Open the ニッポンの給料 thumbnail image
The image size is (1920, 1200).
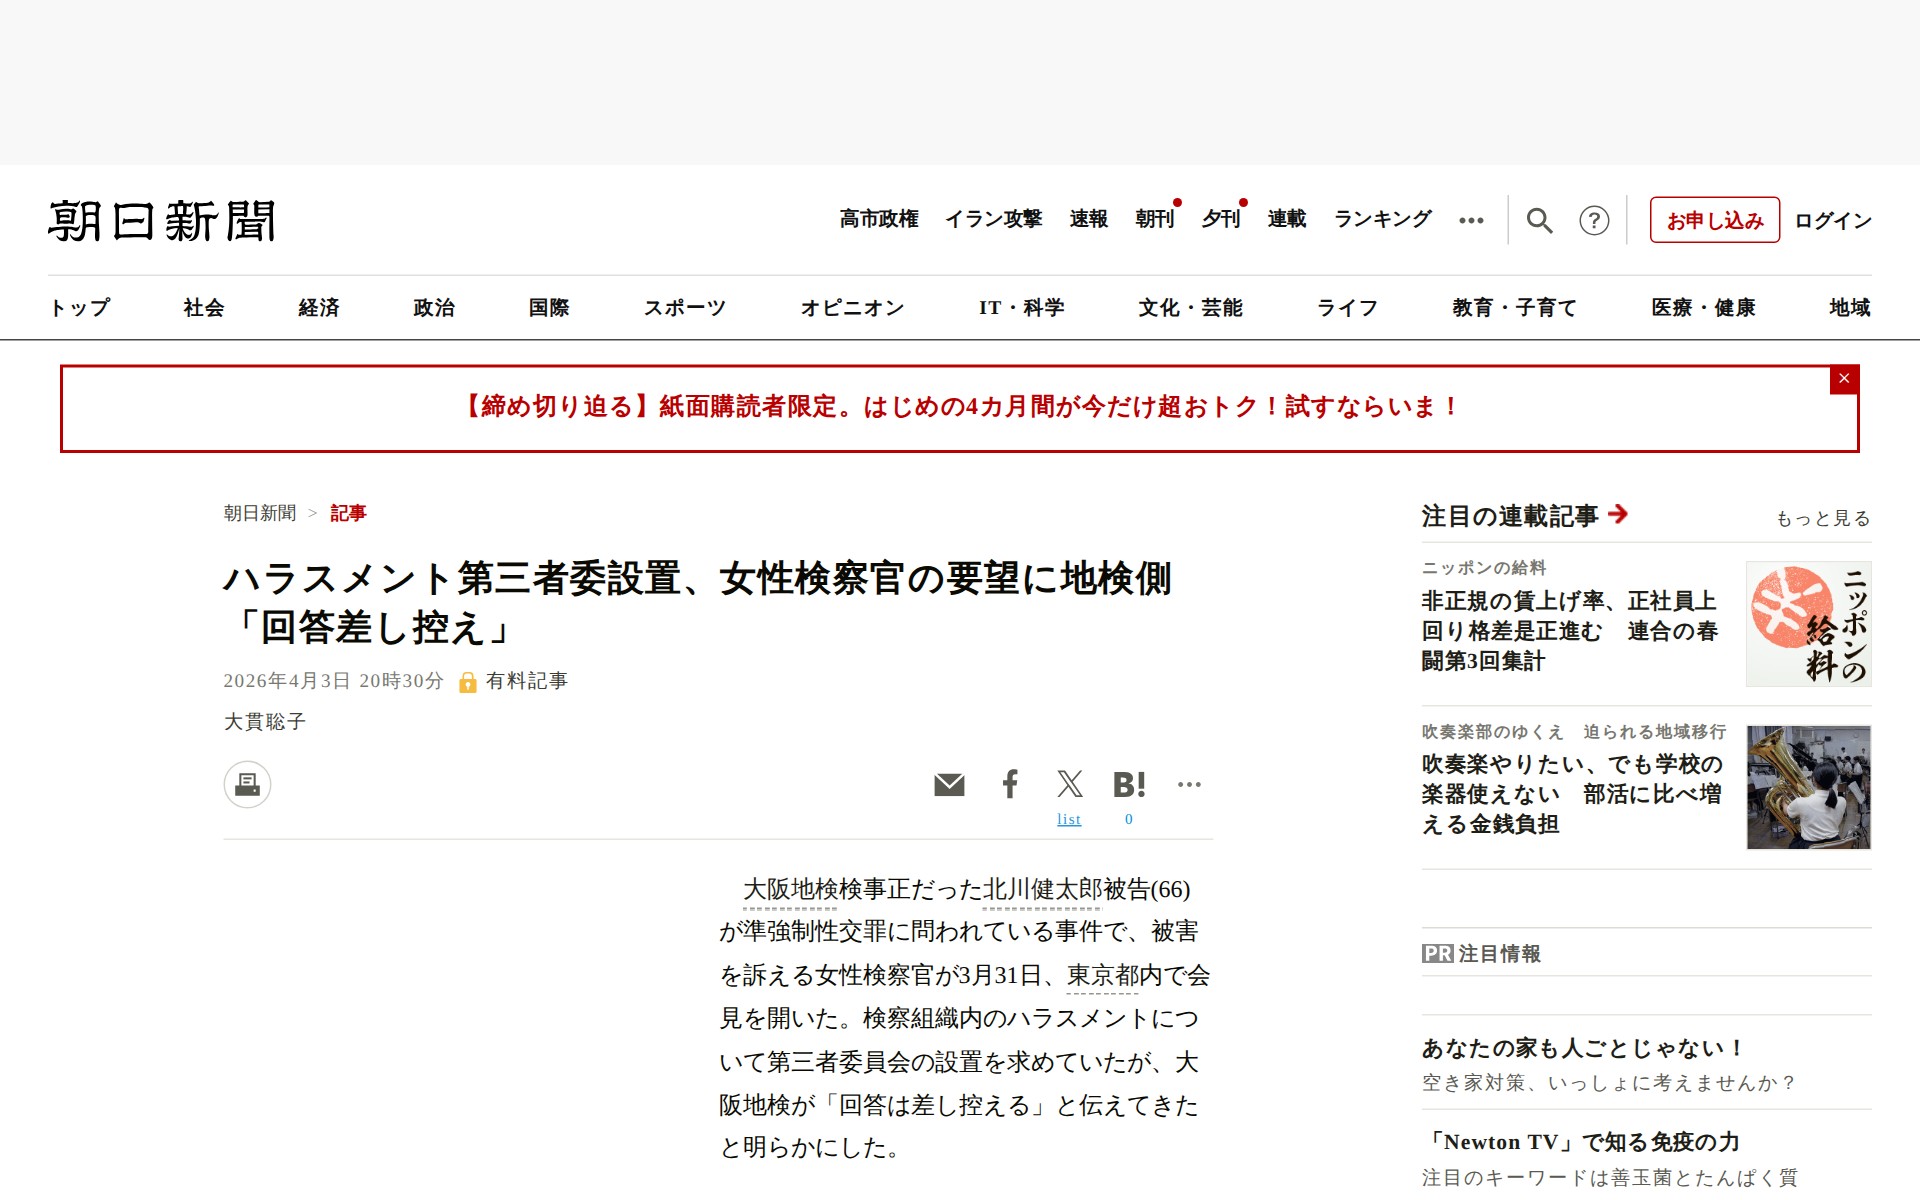[x=1808, y=624]
